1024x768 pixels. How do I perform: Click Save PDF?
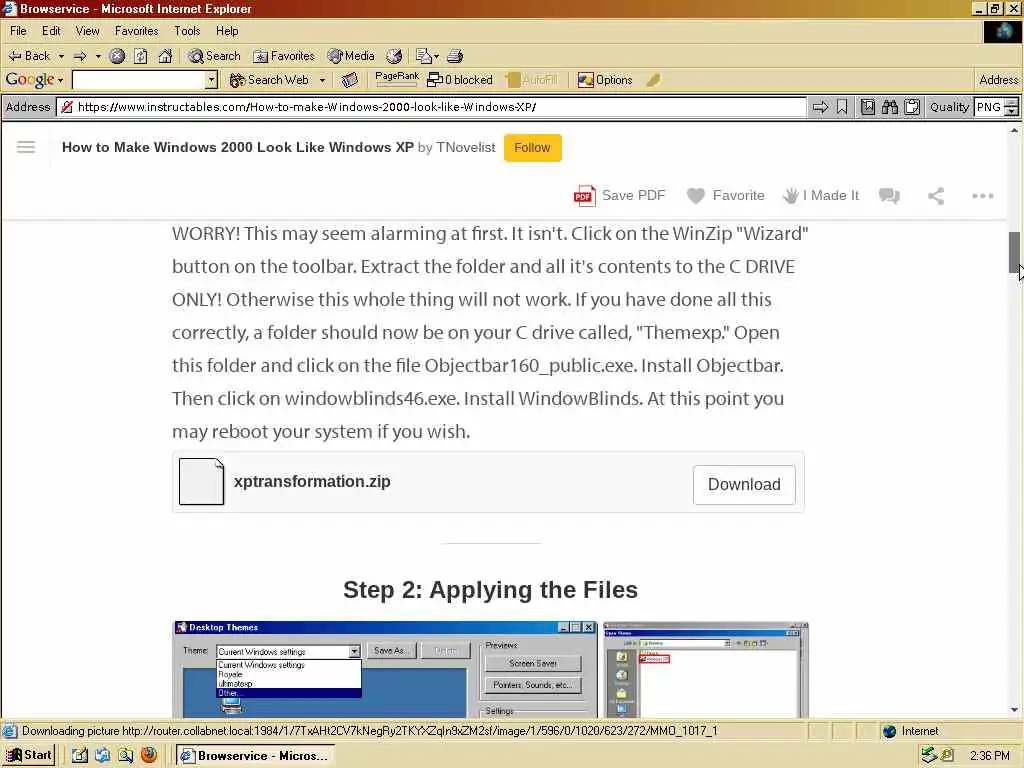click(619, 195)
